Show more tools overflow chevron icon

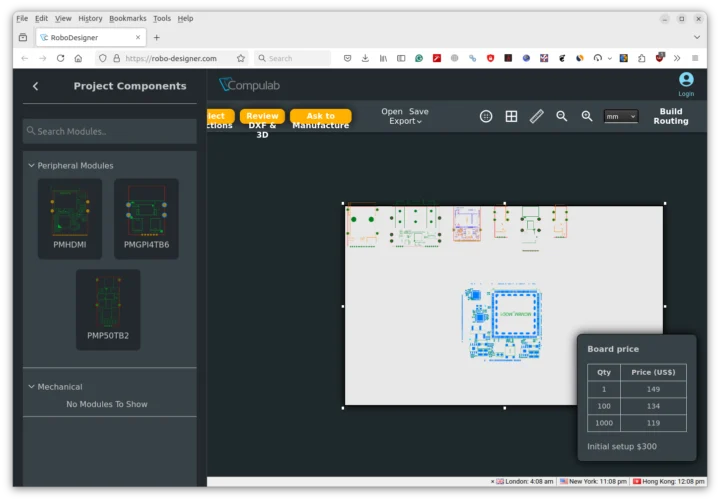point(677,58)
